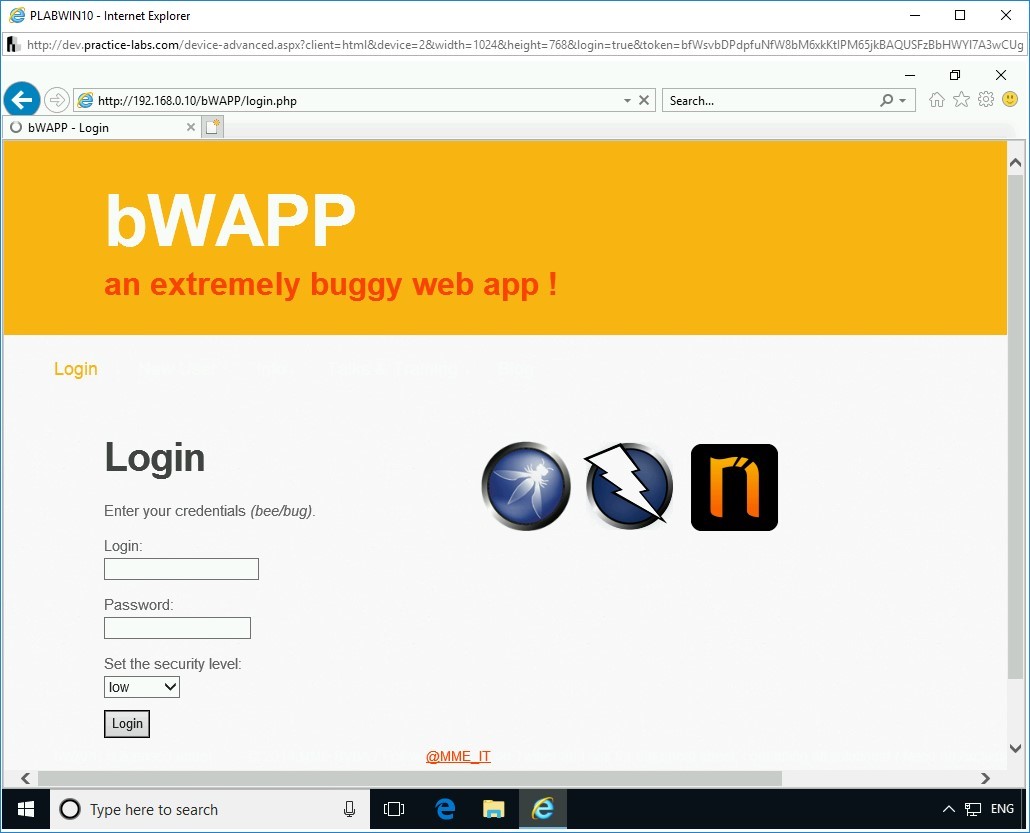Click the smiley feedback icon

(x=1010, y=99)
